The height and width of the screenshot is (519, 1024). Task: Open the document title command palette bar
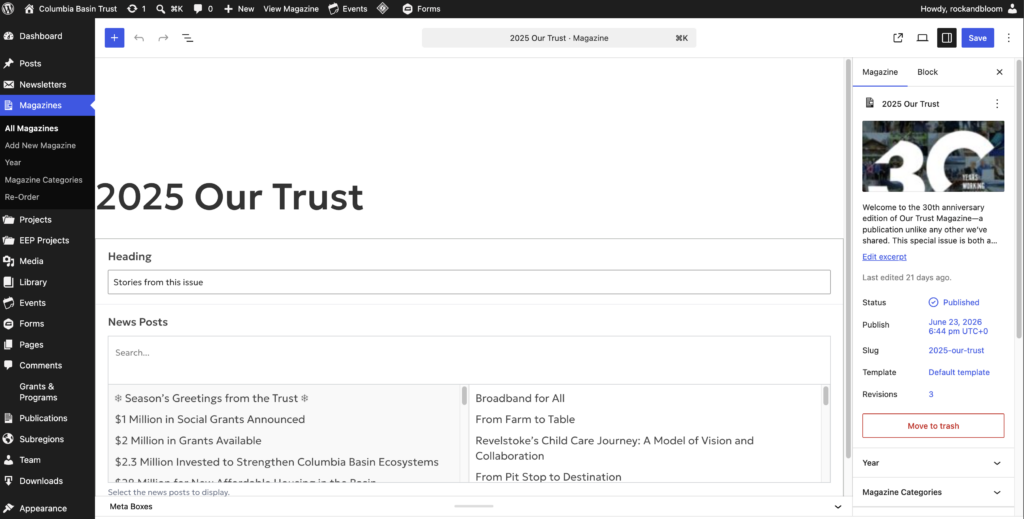click(559, 38)
